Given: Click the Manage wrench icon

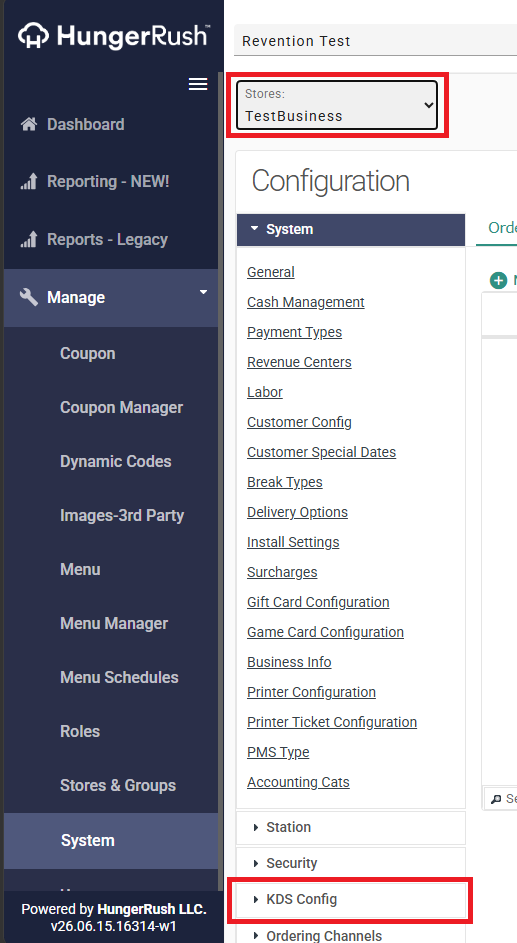Looking at the screenshot, I should (28, 297).
